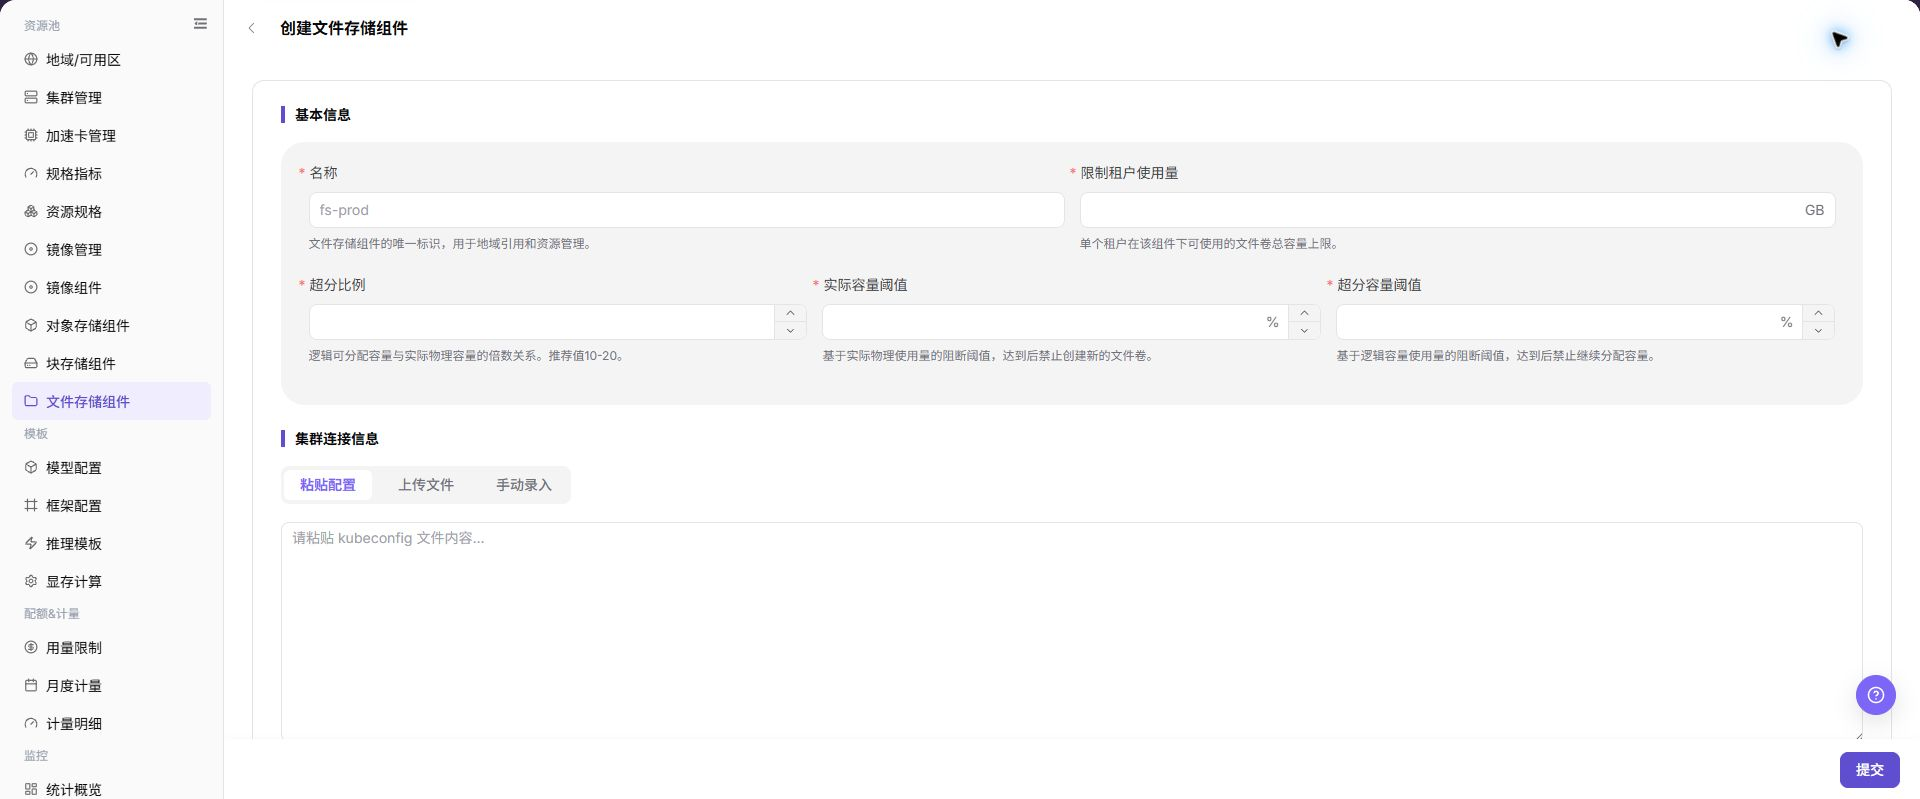1920x799 pixels.
Task: Navigate to 块存储组件
Action: (x=111, y=364)
